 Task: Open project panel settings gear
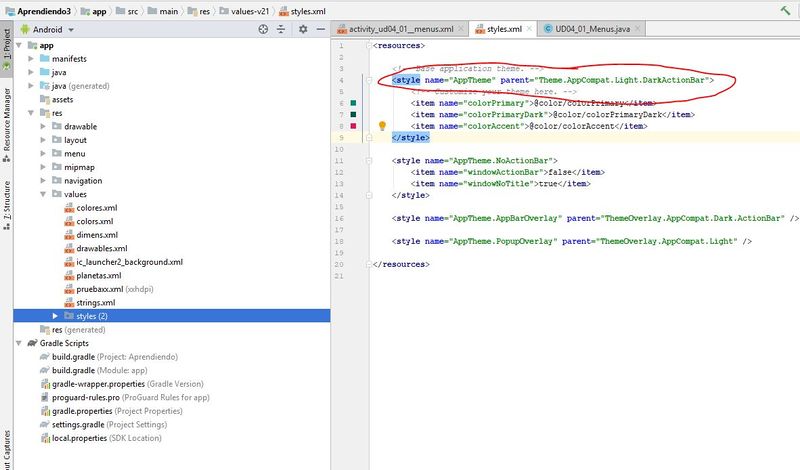point(303,30)
